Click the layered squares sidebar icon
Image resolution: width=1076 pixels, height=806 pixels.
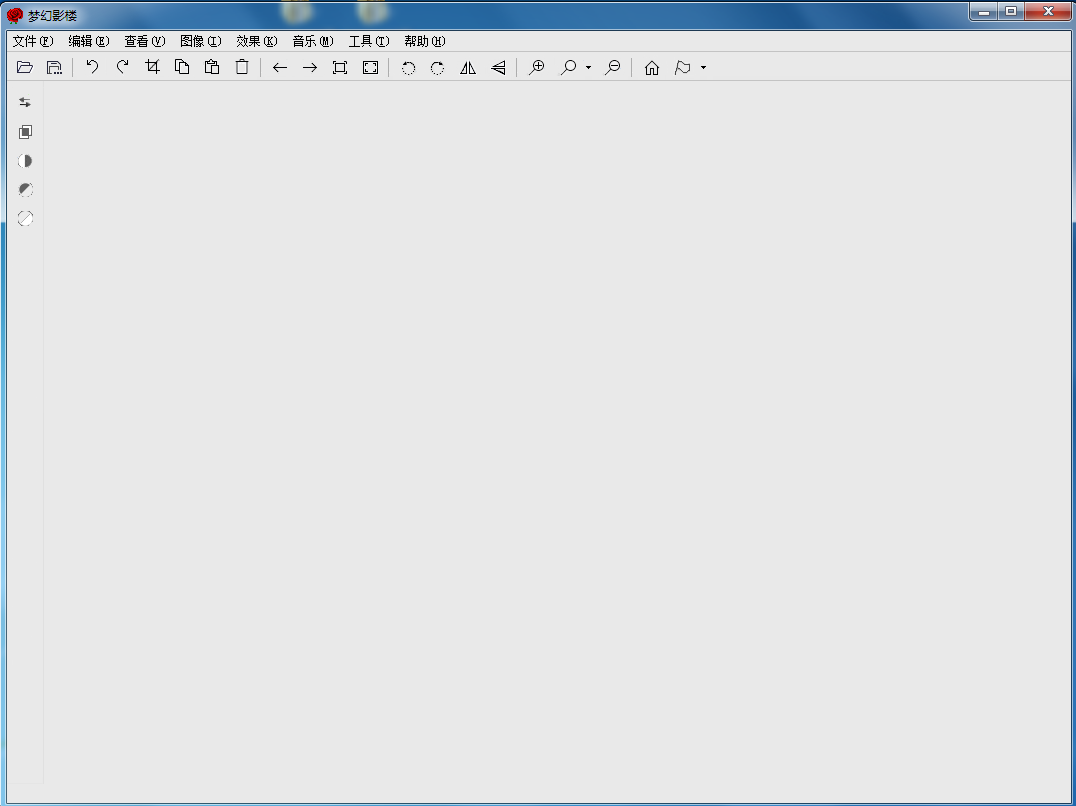25,132
